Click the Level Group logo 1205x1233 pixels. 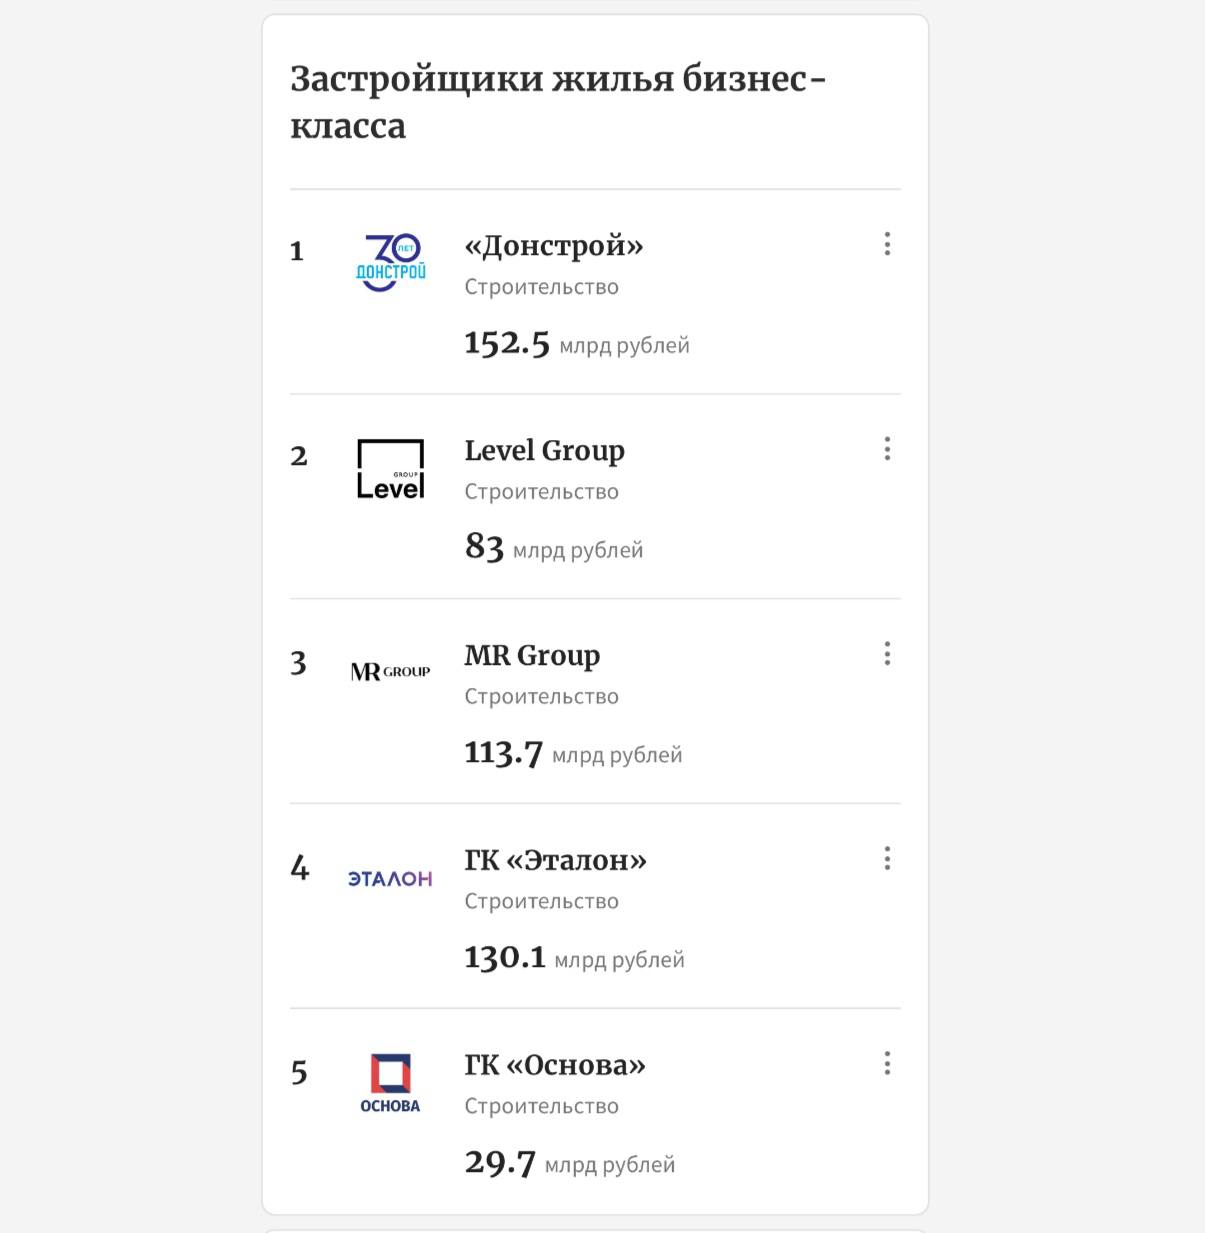[391, 468]
